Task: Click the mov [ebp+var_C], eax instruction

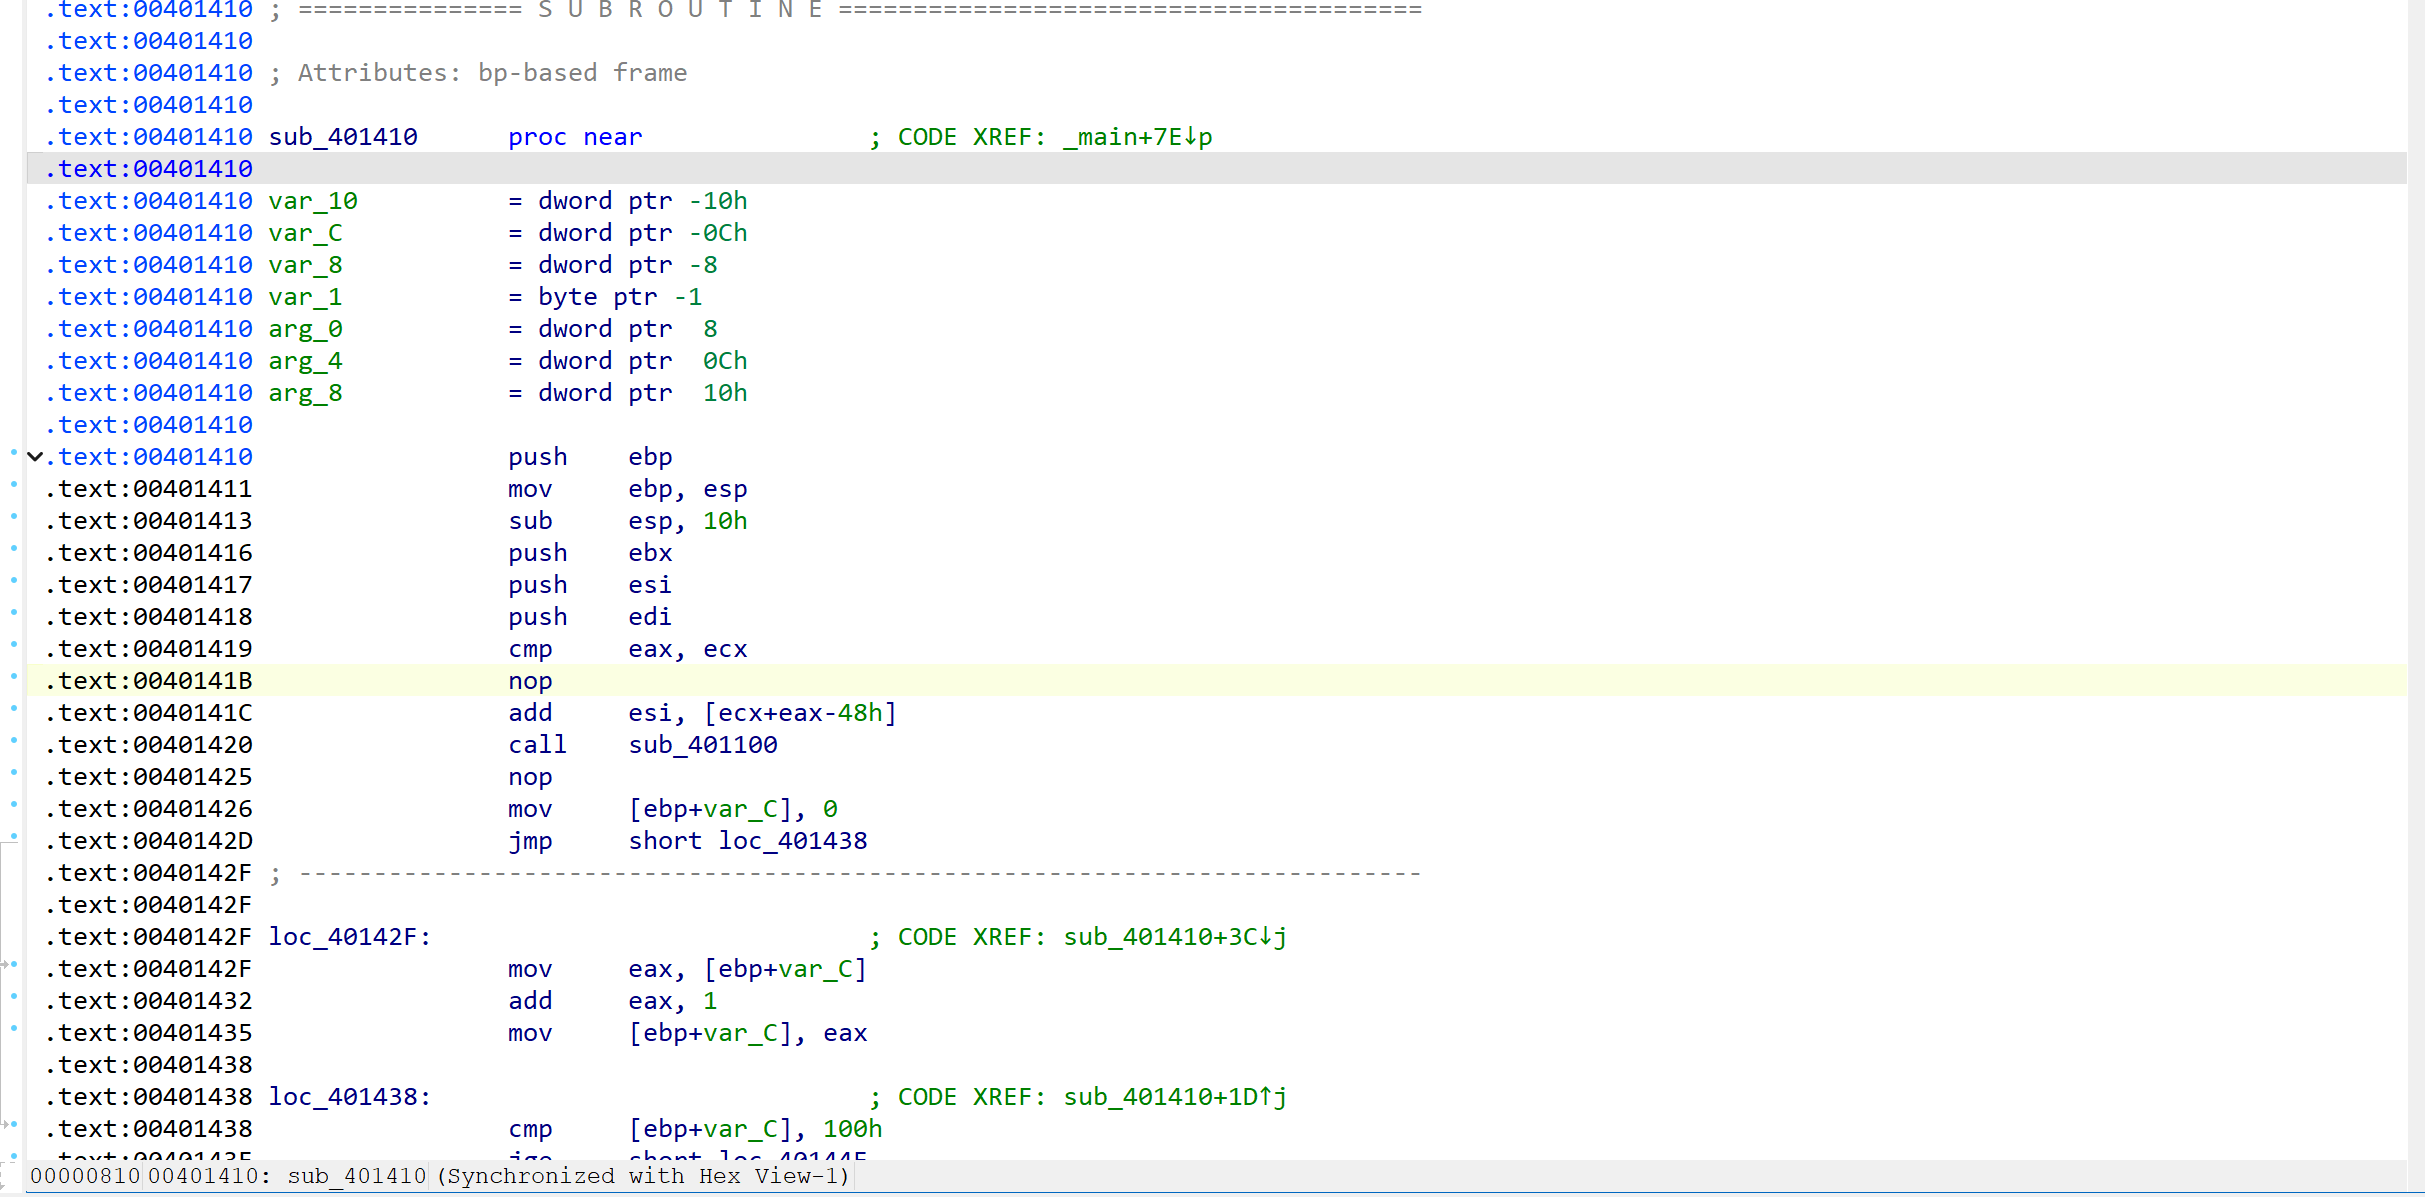Action: pos(688,1033)
